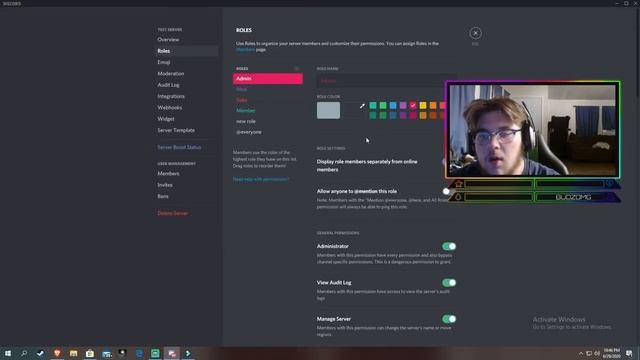Open Microsoft Store from the taskbar

pos(90,353)
